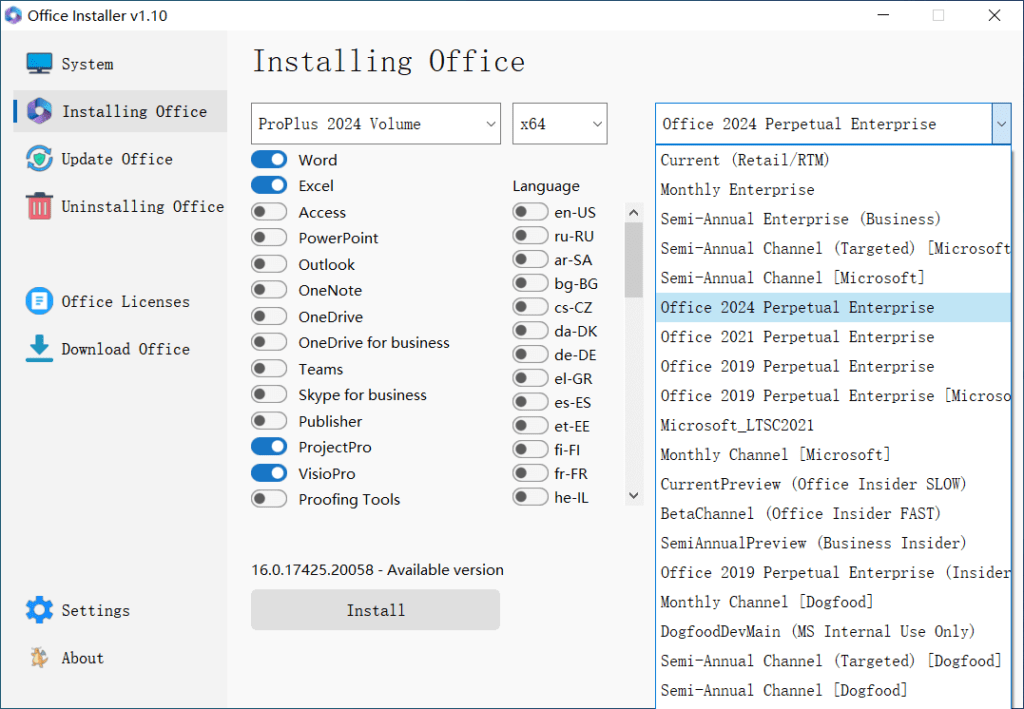Select Current (Retail/RTM) channel
Screen dimensions: 1024x709
point(833,160)
